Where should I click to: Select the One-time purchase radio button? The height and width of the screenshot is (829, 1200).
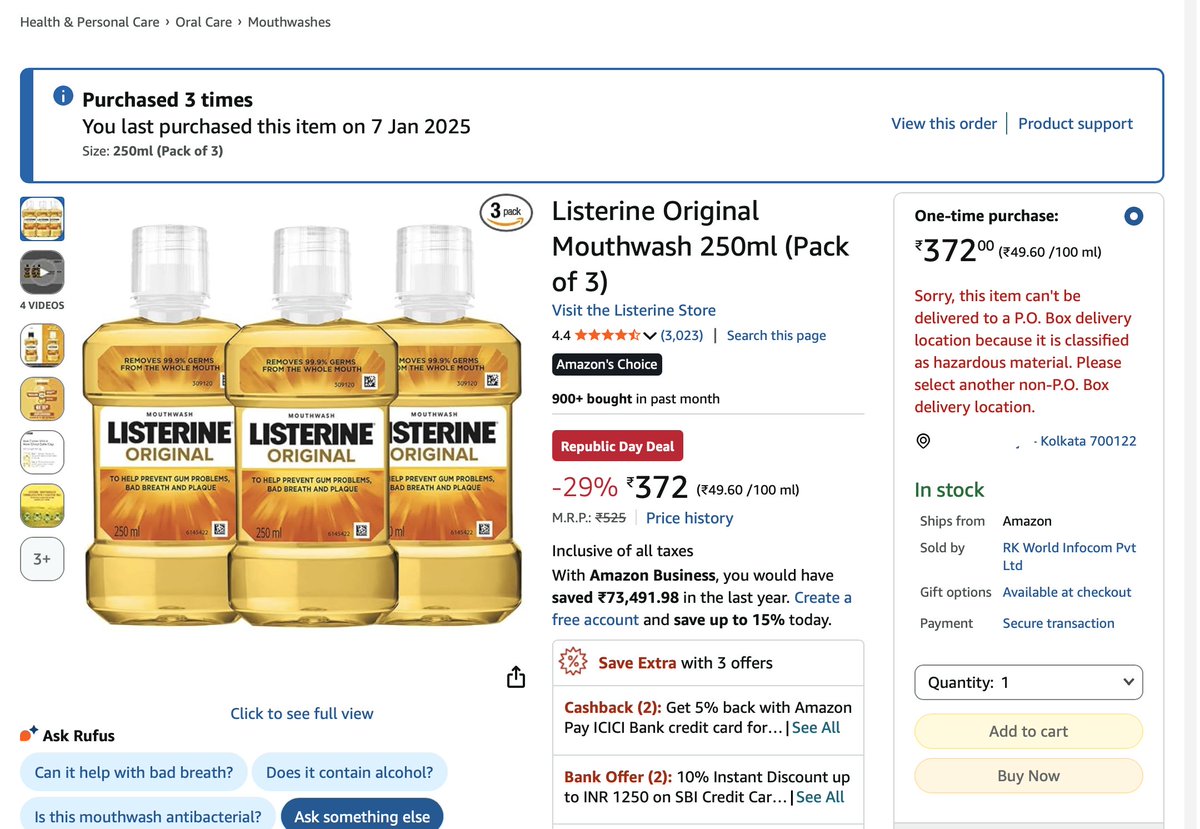(1133, 216)
